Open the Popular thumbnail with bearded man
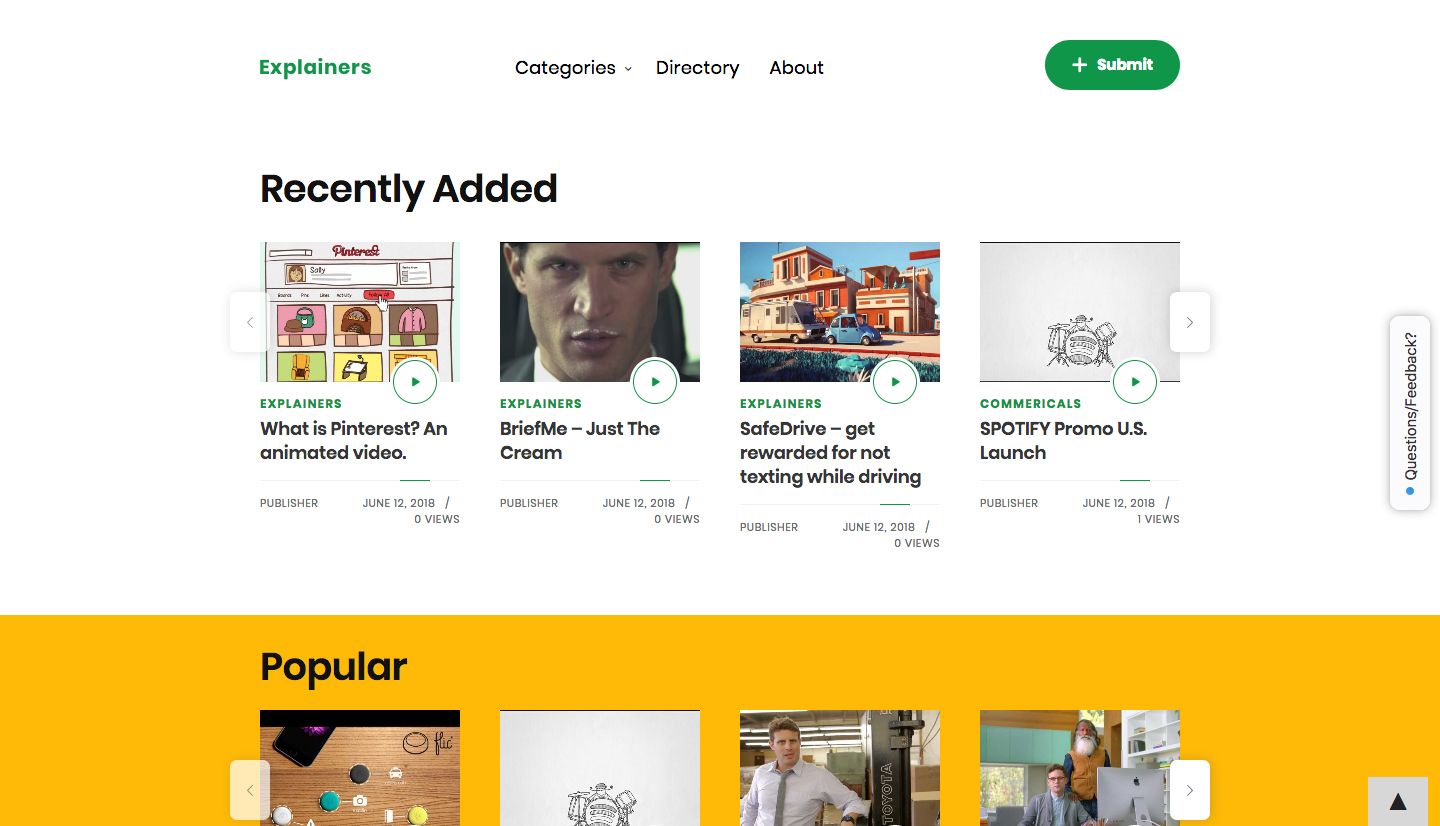Viewport: 1440px width, 826px height. (1080, 768)
